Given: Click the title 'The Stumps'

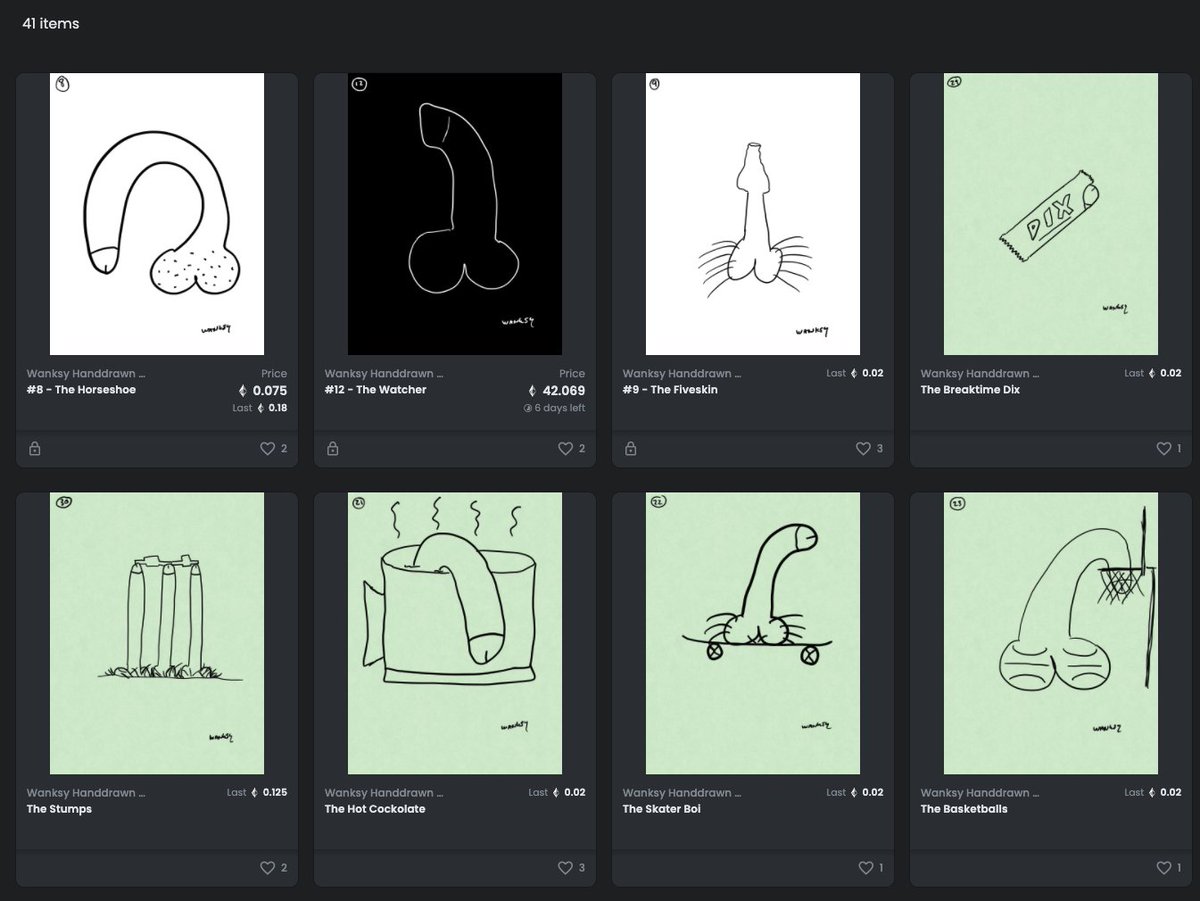Looking at the screenshot, I should tap(59, 809).
